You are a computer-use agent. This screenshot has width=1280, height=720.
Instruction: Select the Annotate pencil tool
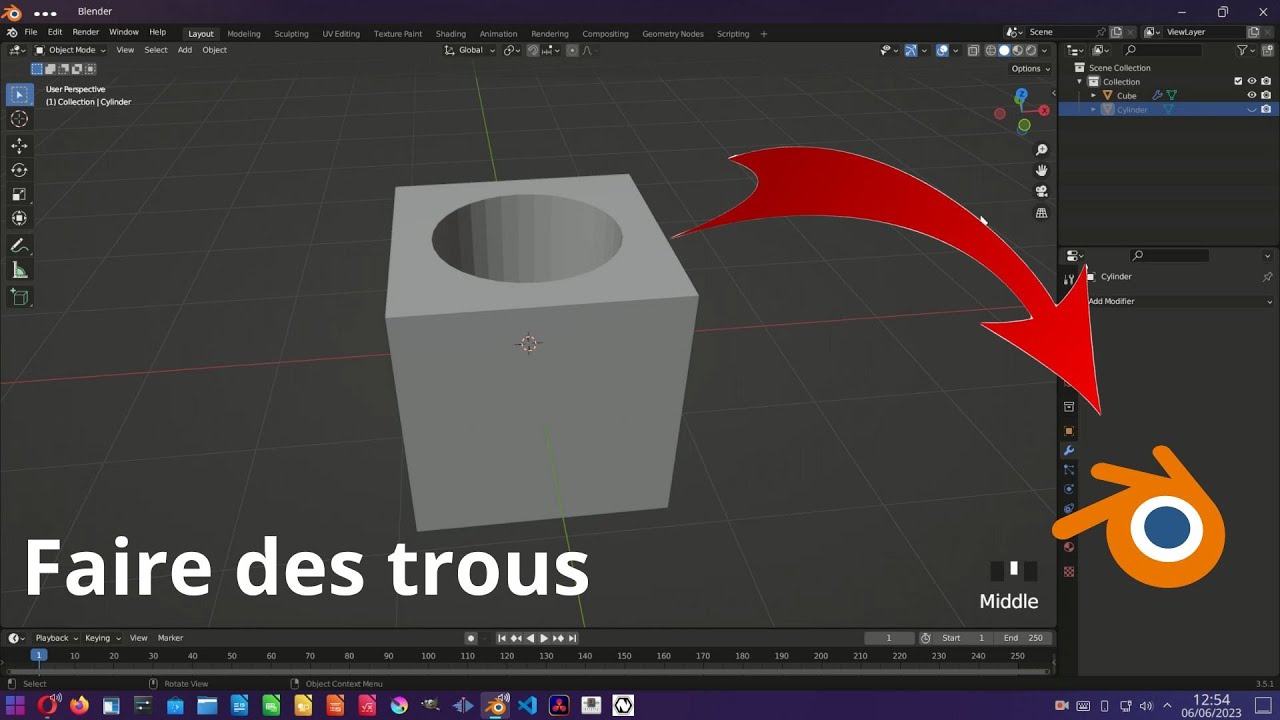[x=19, y=246]
